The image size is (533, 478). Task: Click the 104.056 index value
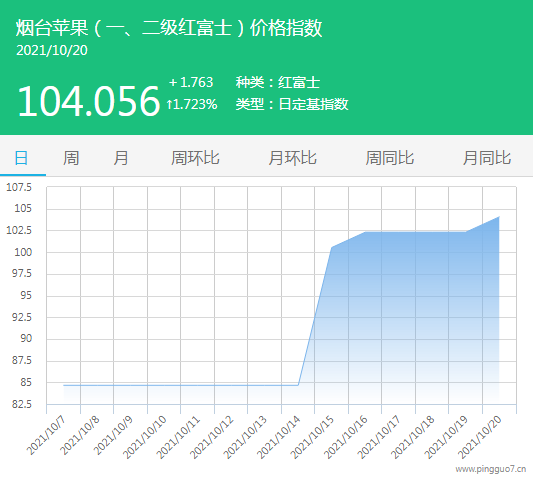89,101
